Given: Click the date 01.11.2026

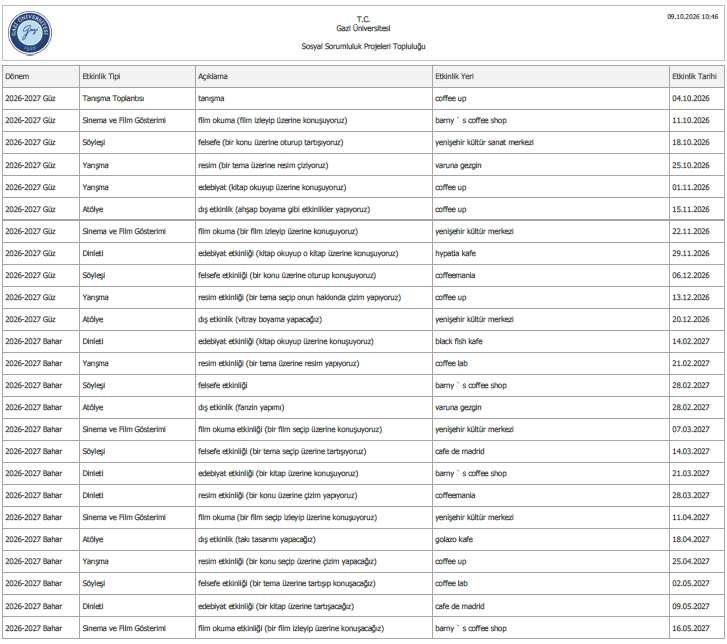Looking at the screenshot, I should 690,187.
